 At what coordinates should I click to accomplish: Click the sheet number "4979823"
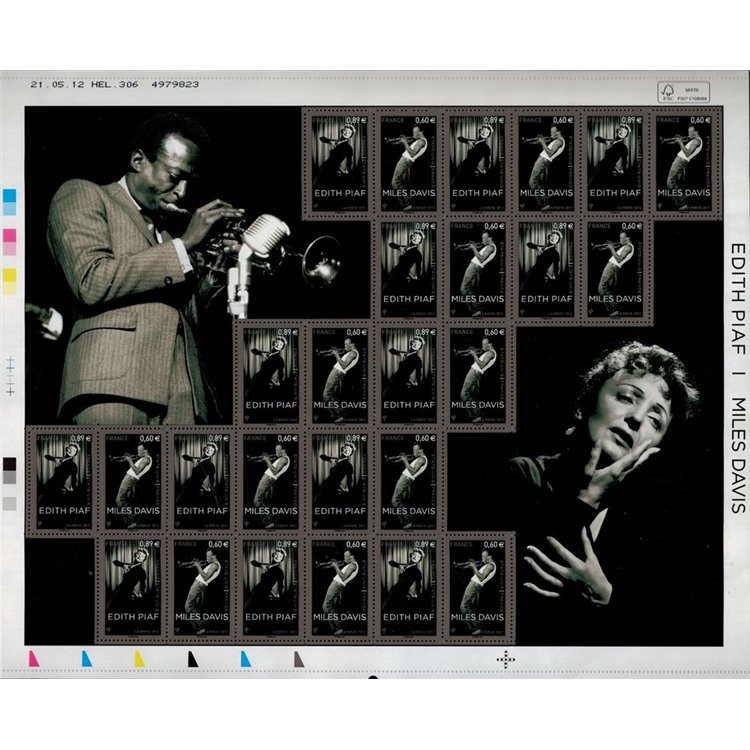click(x=175, y=84)
